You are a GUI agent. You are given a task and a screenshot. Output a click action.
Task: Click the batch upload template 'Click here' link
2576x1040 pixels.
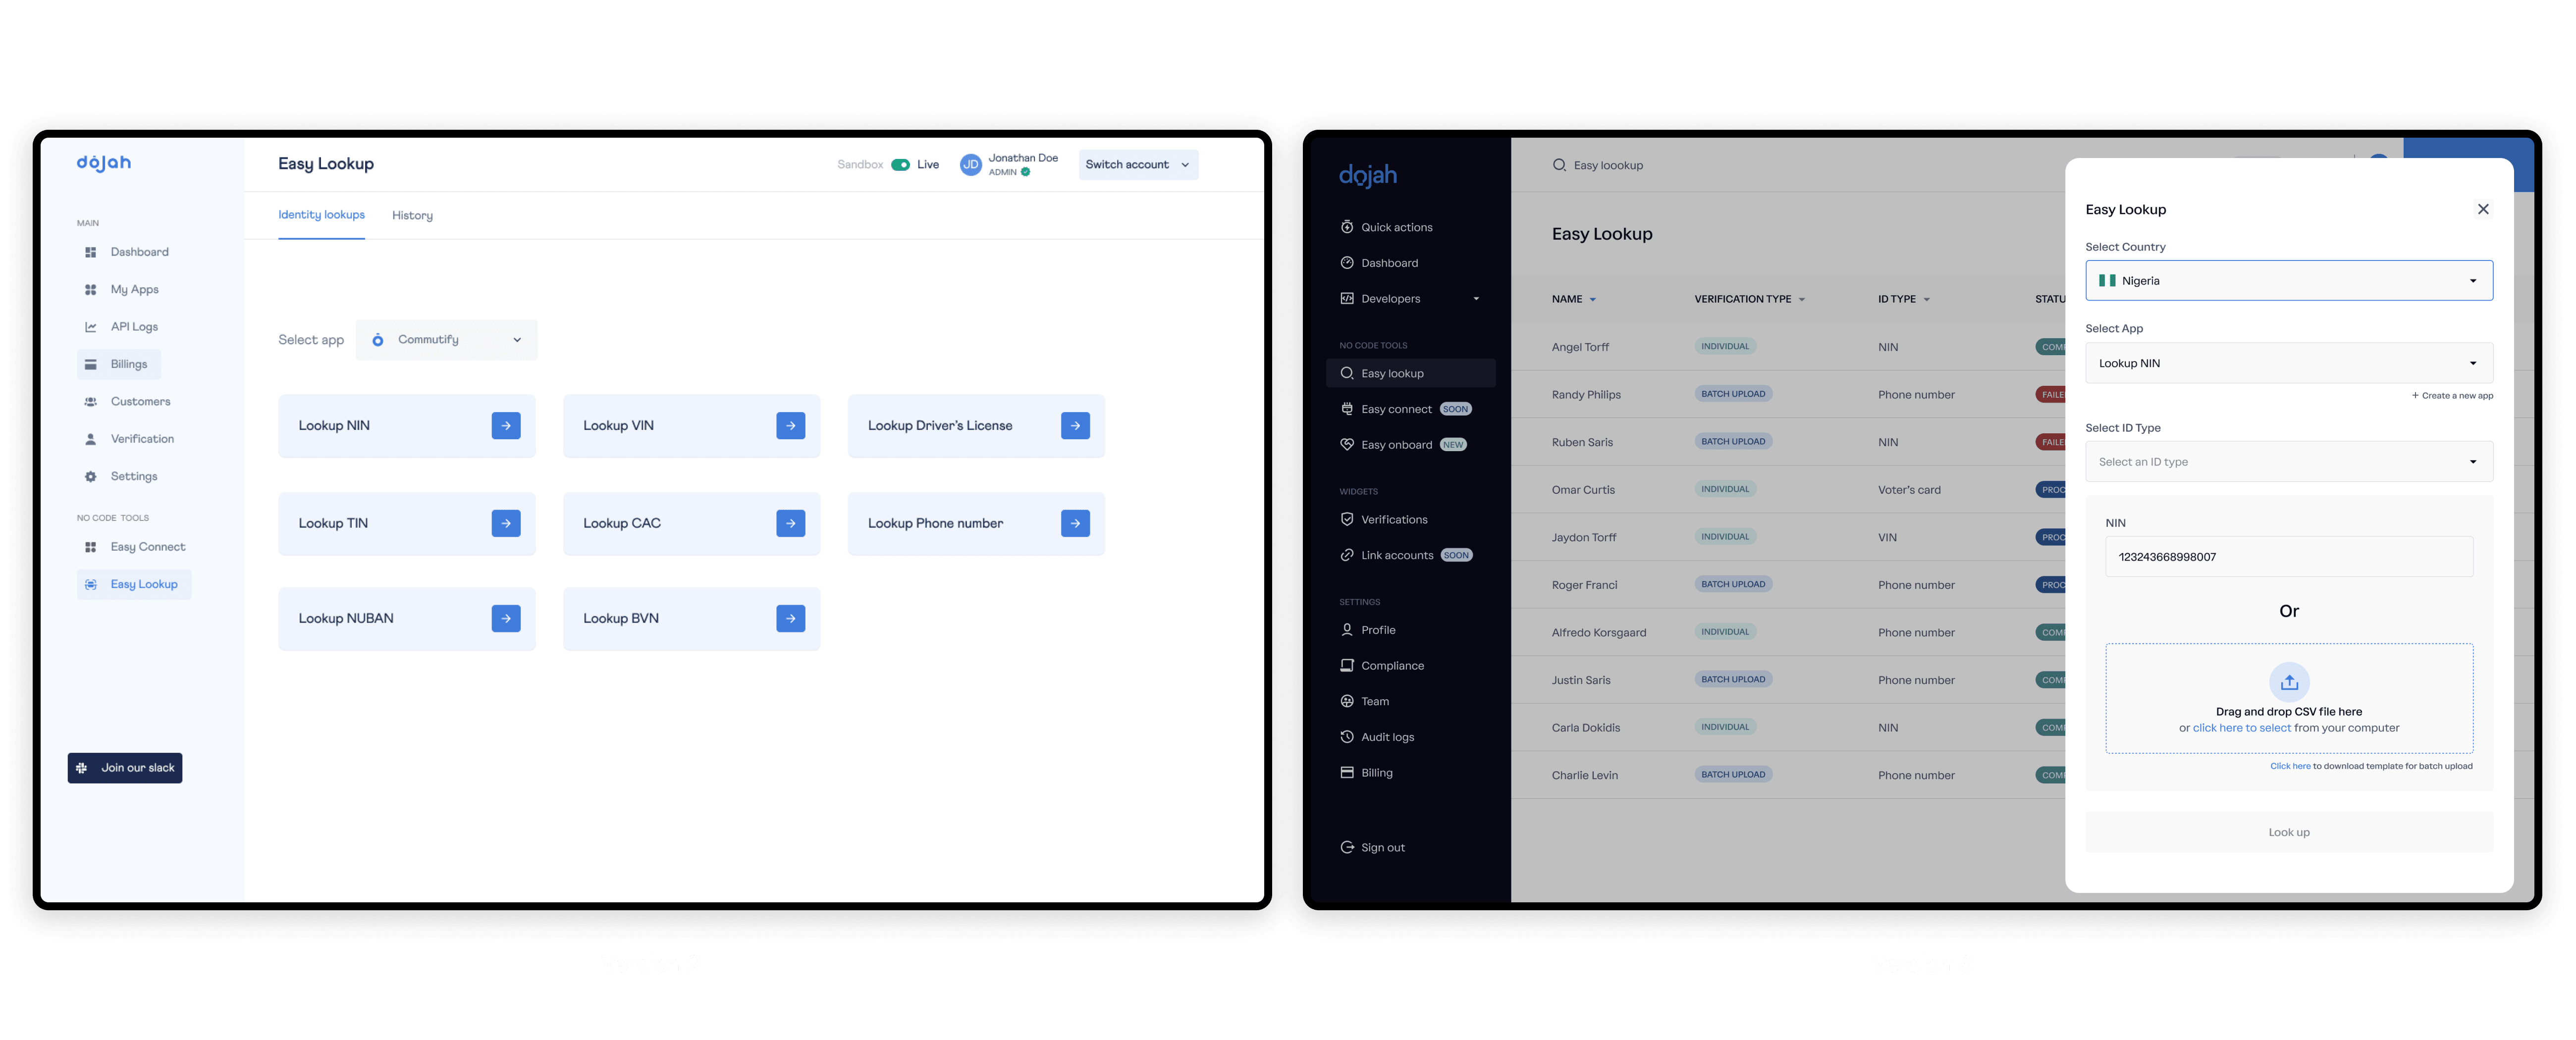pyautogui.click(x=2290, y=766)
